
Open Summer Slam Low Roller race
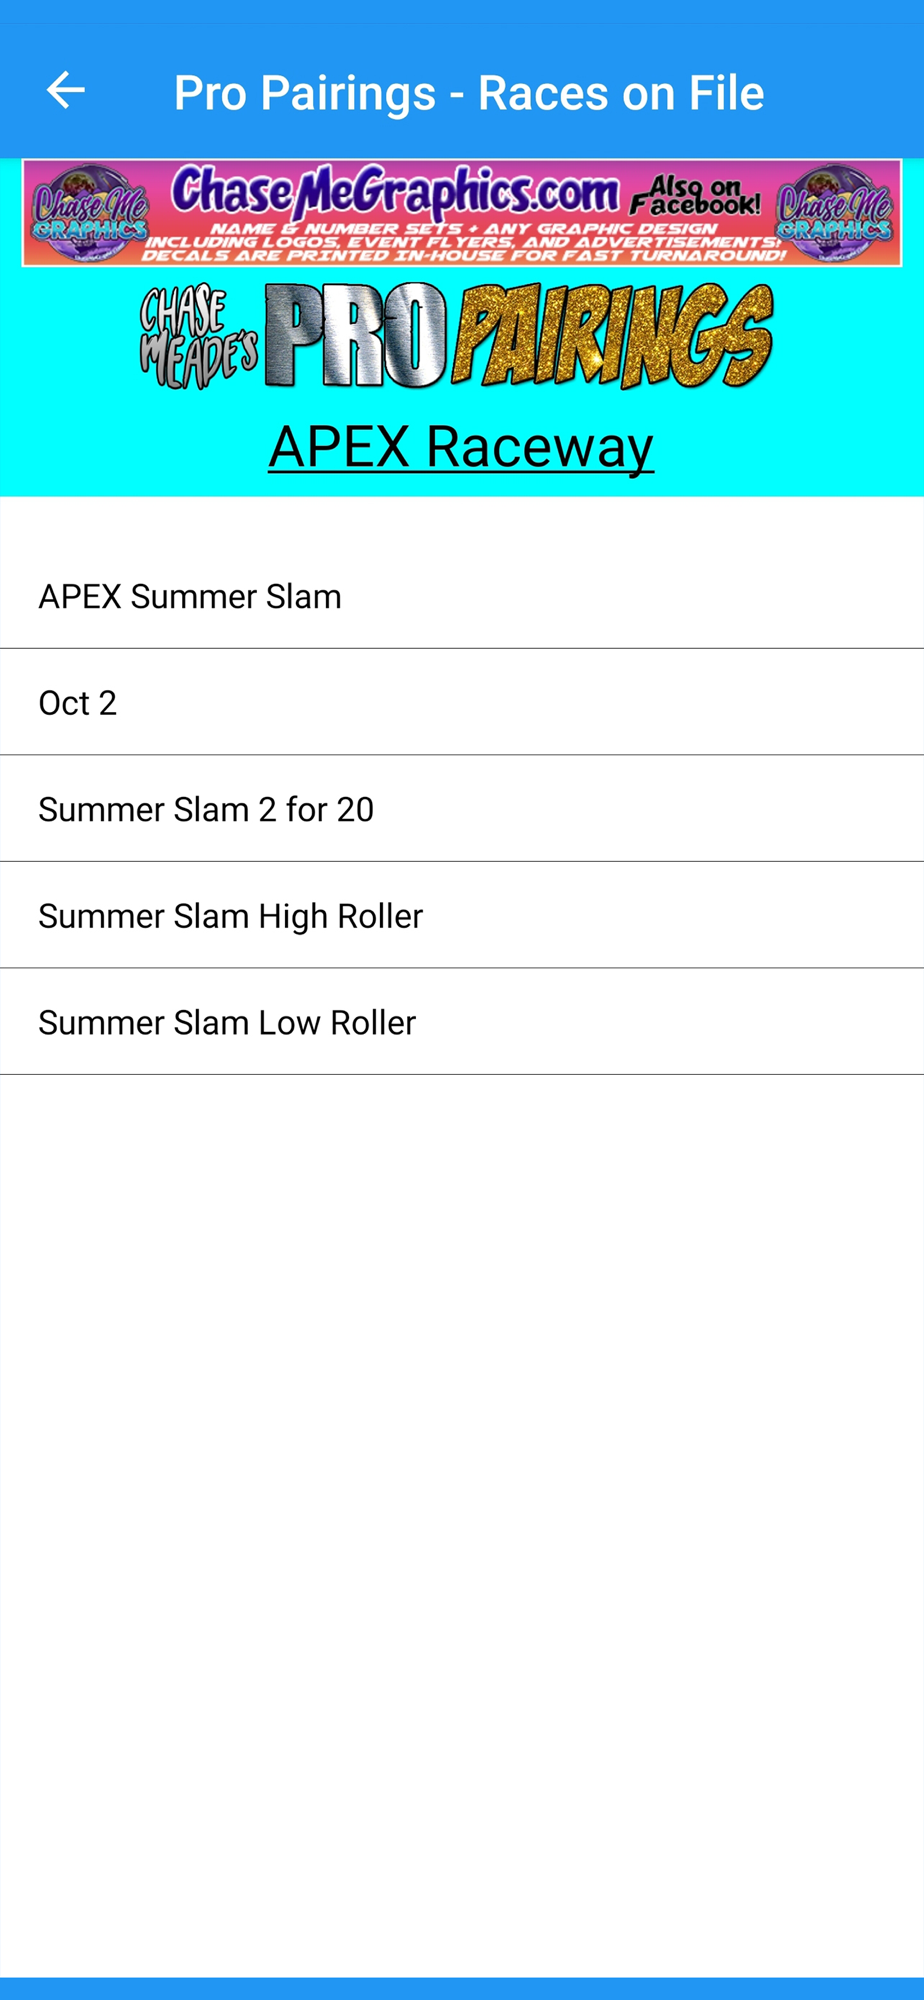pos(462,1022)
